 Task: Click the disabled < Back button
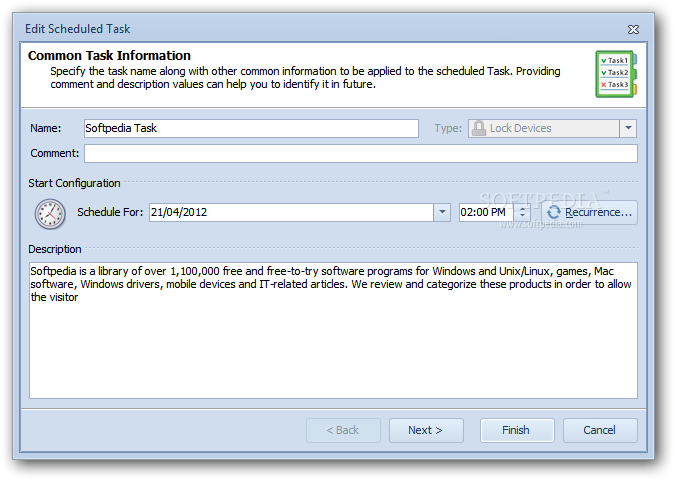[x=343, y=430]
